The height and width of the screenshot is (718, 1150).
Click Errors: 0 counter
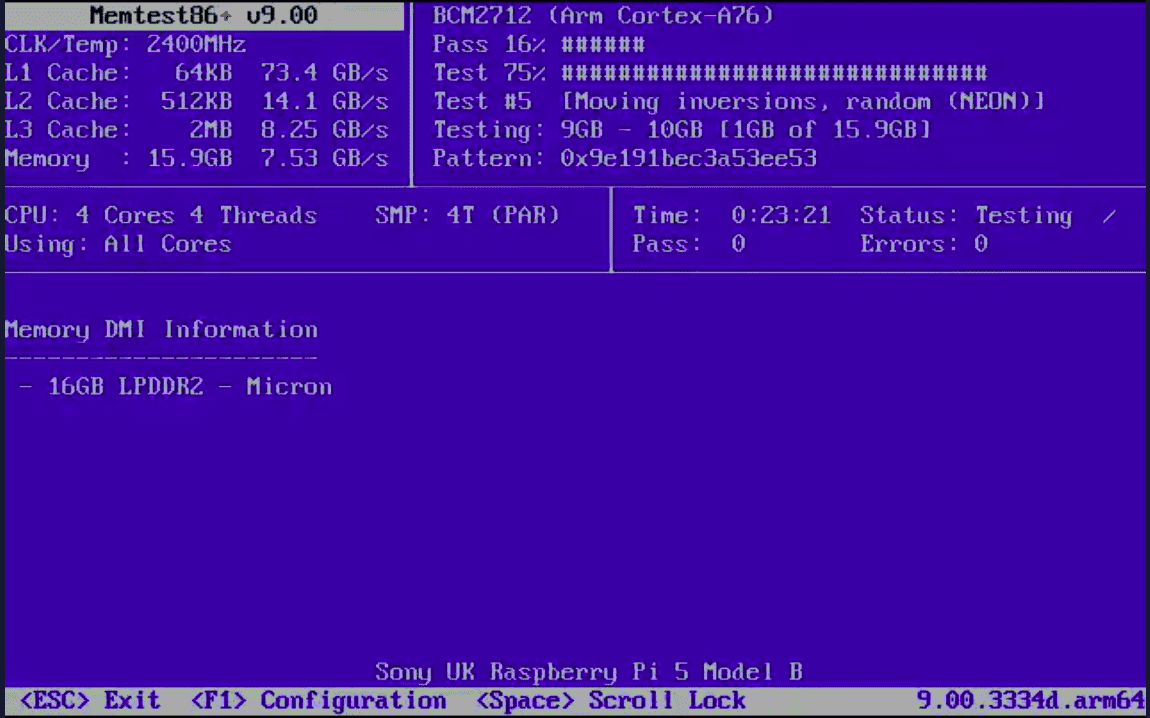pyautogui.click(x=924, y=244)
